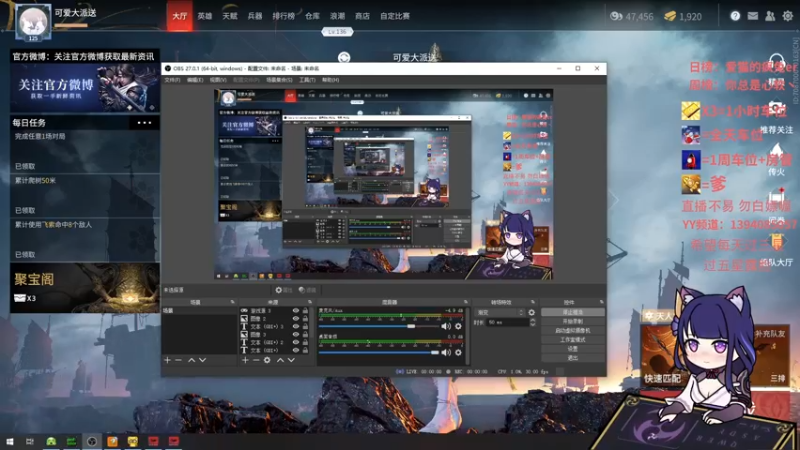Open the OBS Studio taskbar icon

point(92,441)
